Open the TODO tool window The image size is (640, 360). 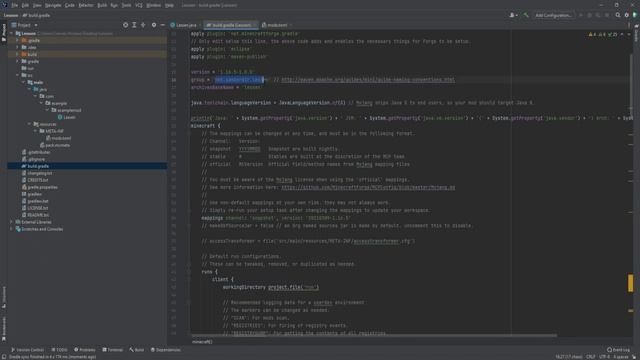click(x=60, y=350)
